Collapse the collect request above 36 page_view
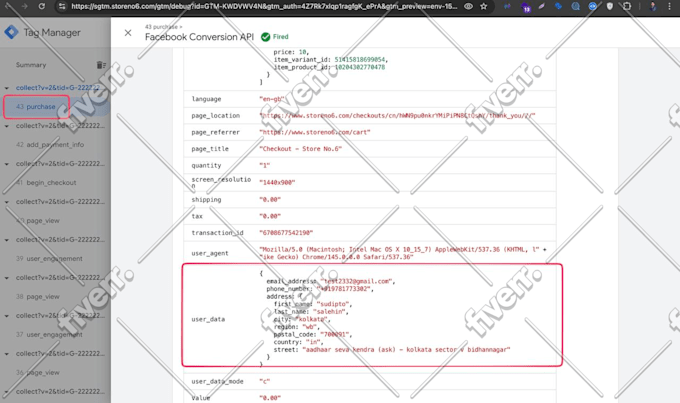The height and width of the screenshot is (403, 680). [7, 354]
